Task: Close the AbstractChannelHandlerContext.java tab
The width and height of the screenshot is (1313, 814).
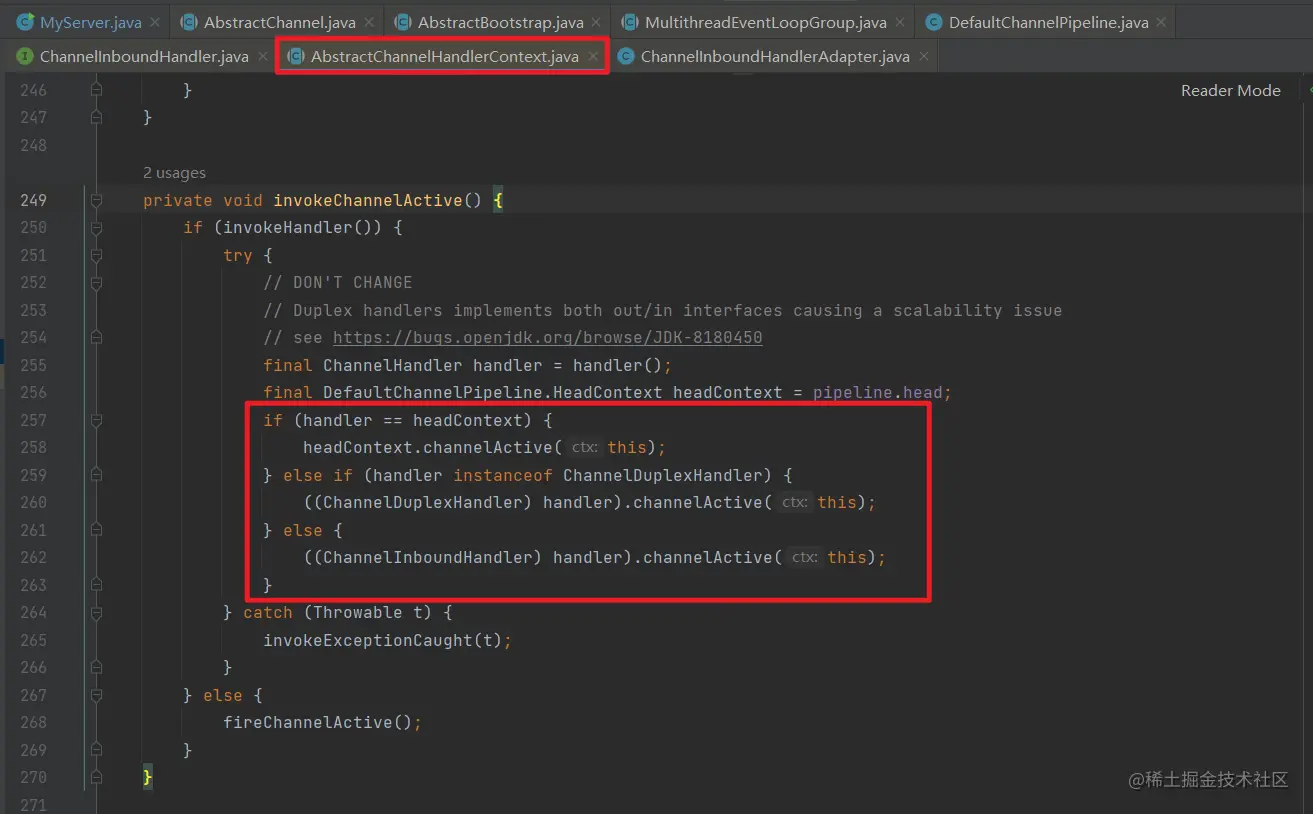Action: click(593, 57)
